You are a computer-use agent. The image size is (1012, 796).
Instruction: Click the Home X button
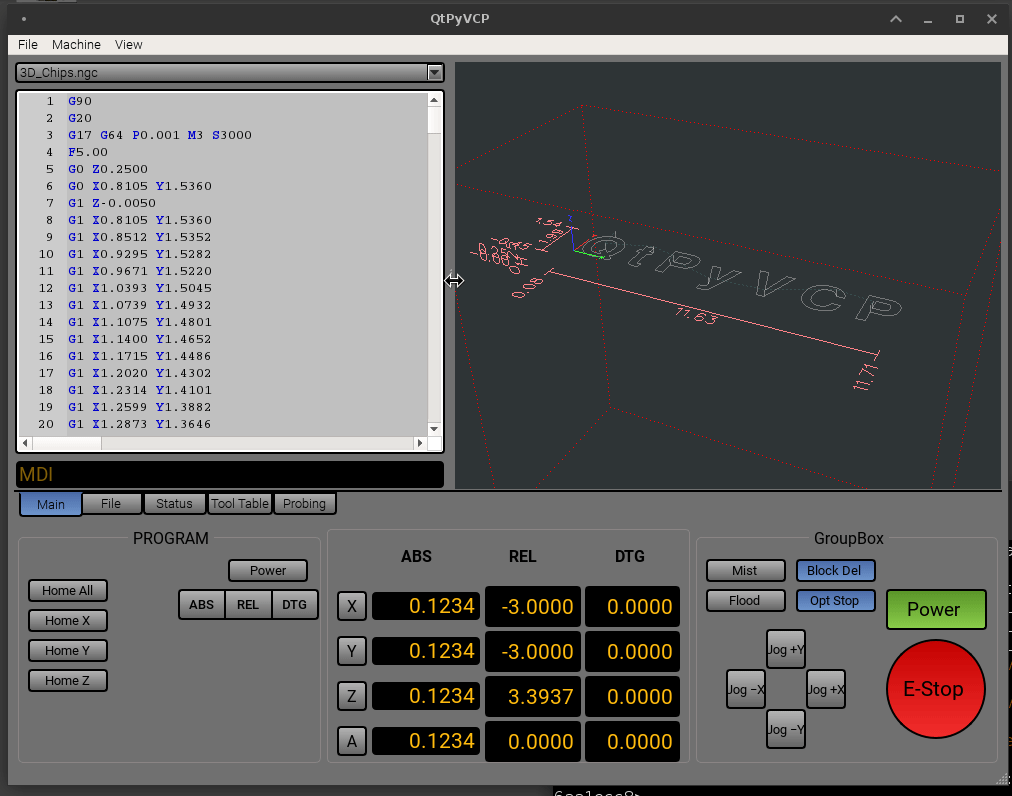[68, 620]
